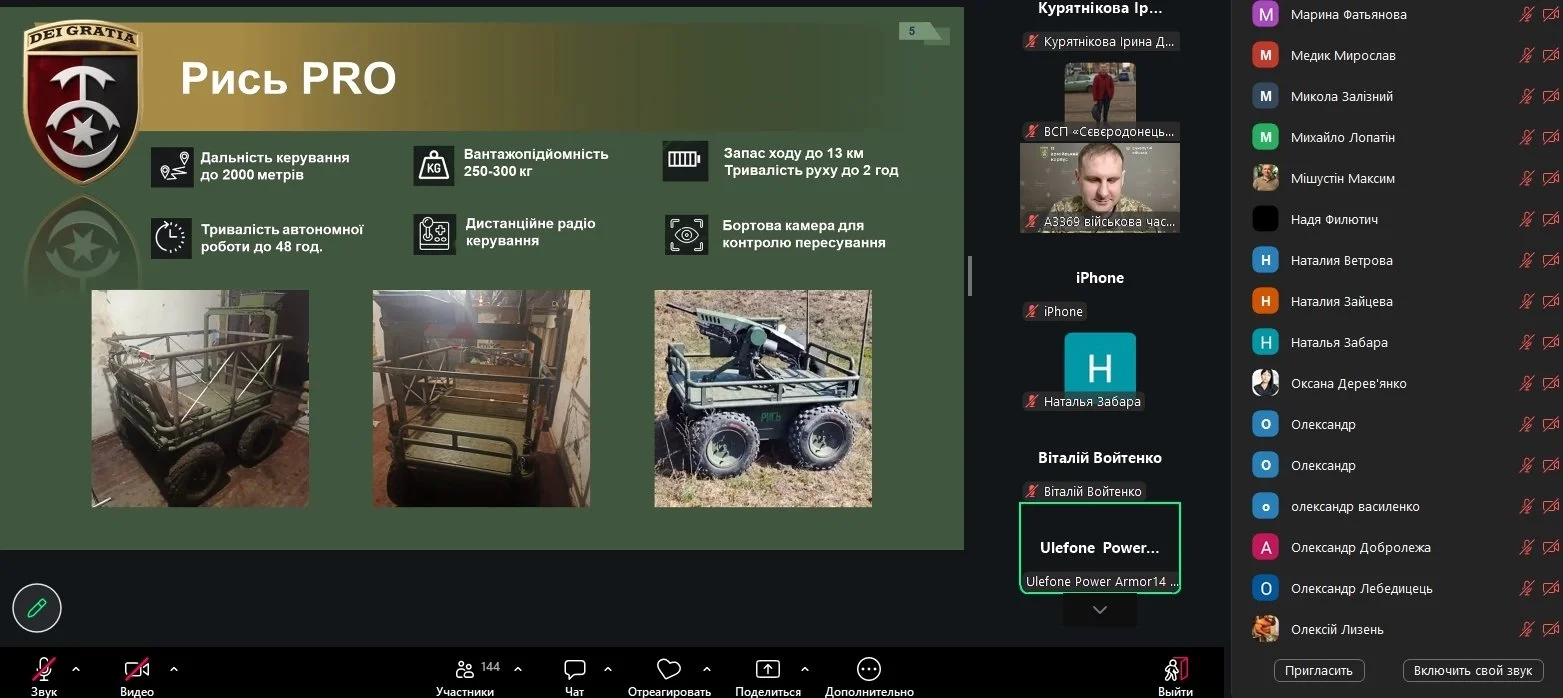Click Пригласить invite button

pyautogui.click(x=1320, y=671)
